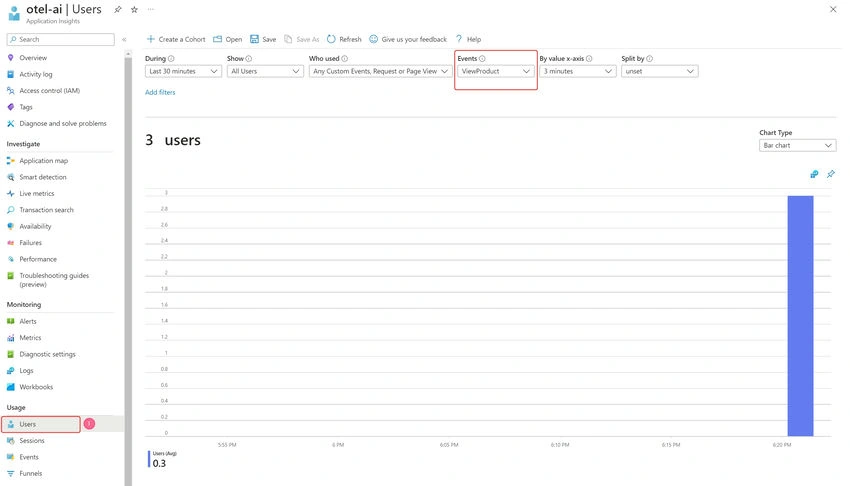
Task: Click the Sessions icon under Usage
Action: 10,440
